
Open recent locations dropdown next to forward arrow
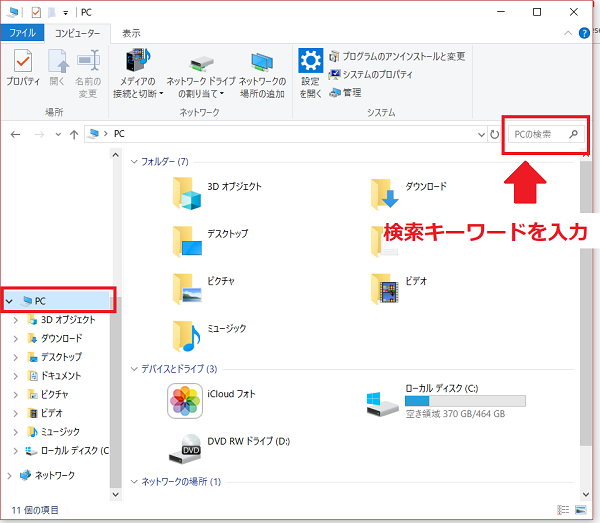click(x=58, y=134)
